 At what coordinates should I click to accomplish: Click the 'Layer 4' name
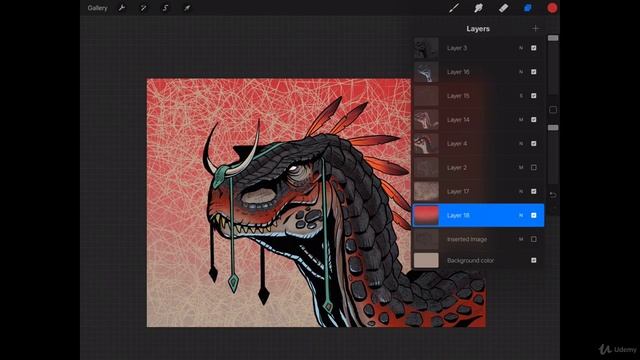pyautogui.click(x=457, y=144)
